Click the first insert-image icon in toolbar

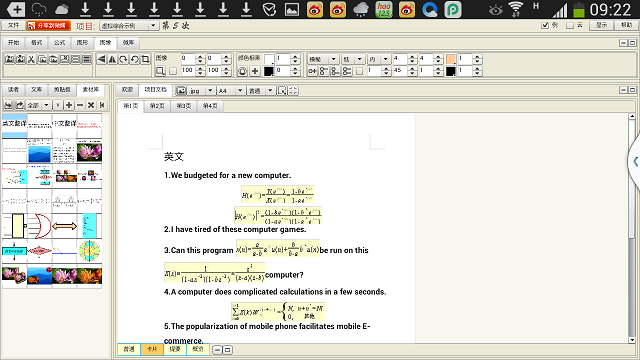tap(9, 59)
